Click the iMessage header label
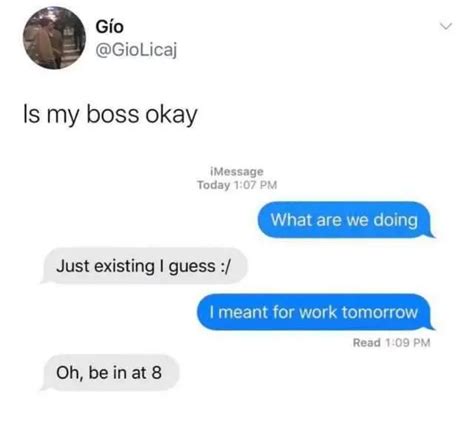The height and width of the screenshot is (423, 474). coord(237,172)
